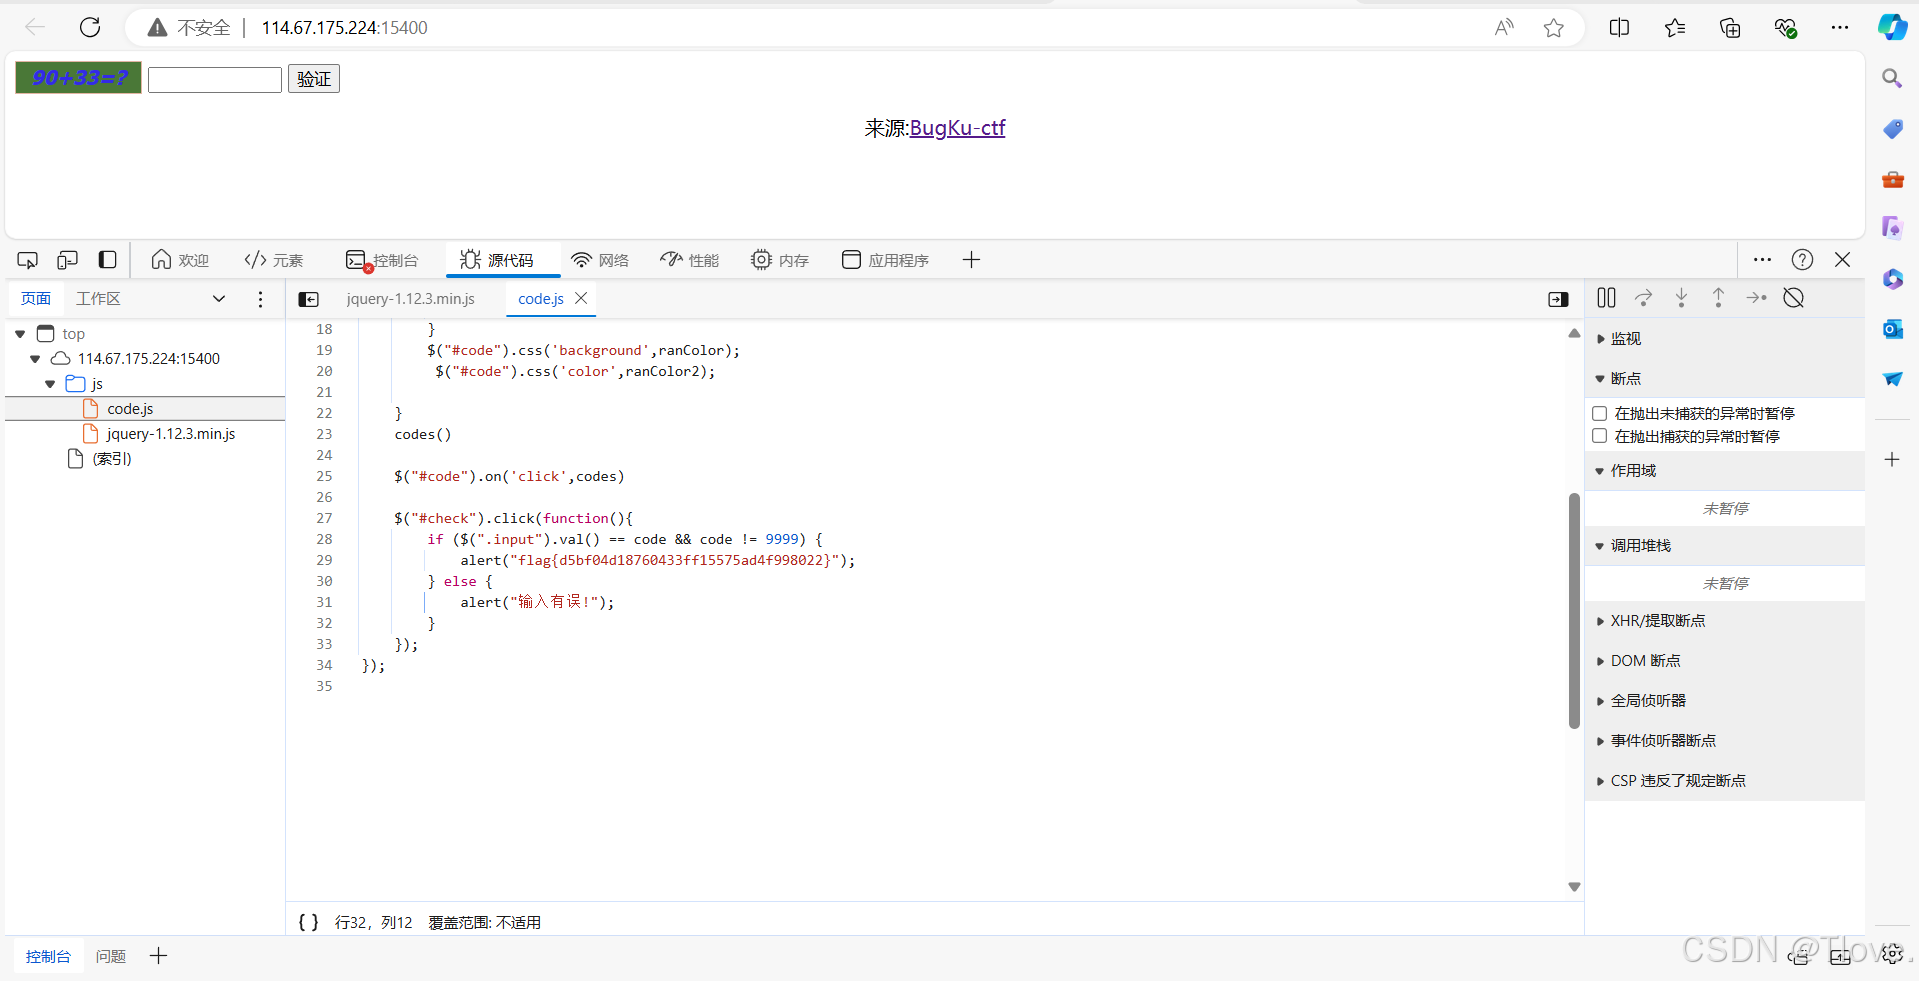Open more panels with the plus icon
The width and height of the screenshot is (1919, 981).
970,260
